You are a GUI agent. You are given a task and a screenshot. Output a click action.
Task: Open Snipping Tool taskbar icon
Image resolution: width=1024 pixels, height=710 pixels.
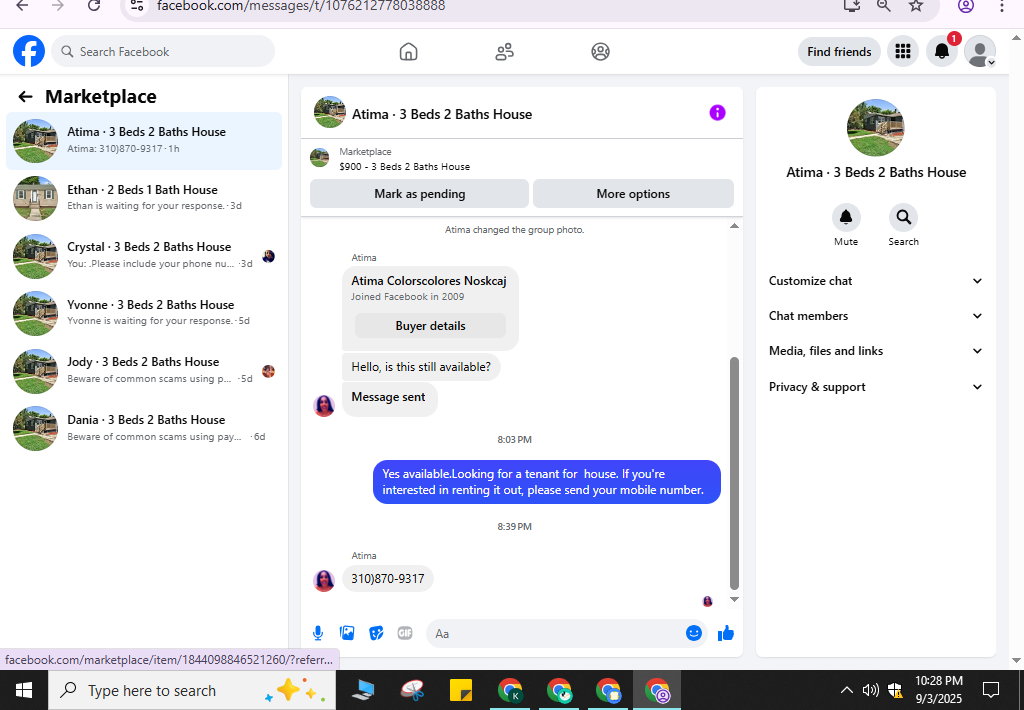[x=413, y=690]
